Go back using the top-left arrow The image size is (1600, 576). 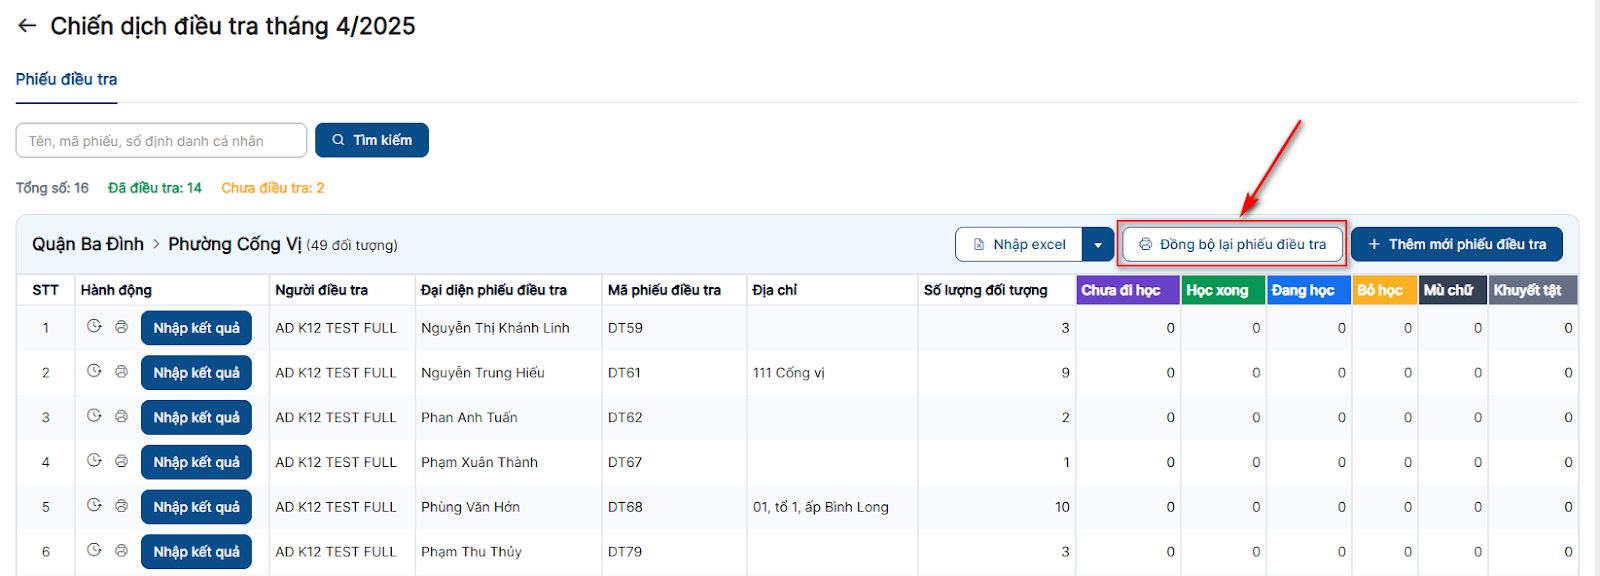tap(27, 26)
